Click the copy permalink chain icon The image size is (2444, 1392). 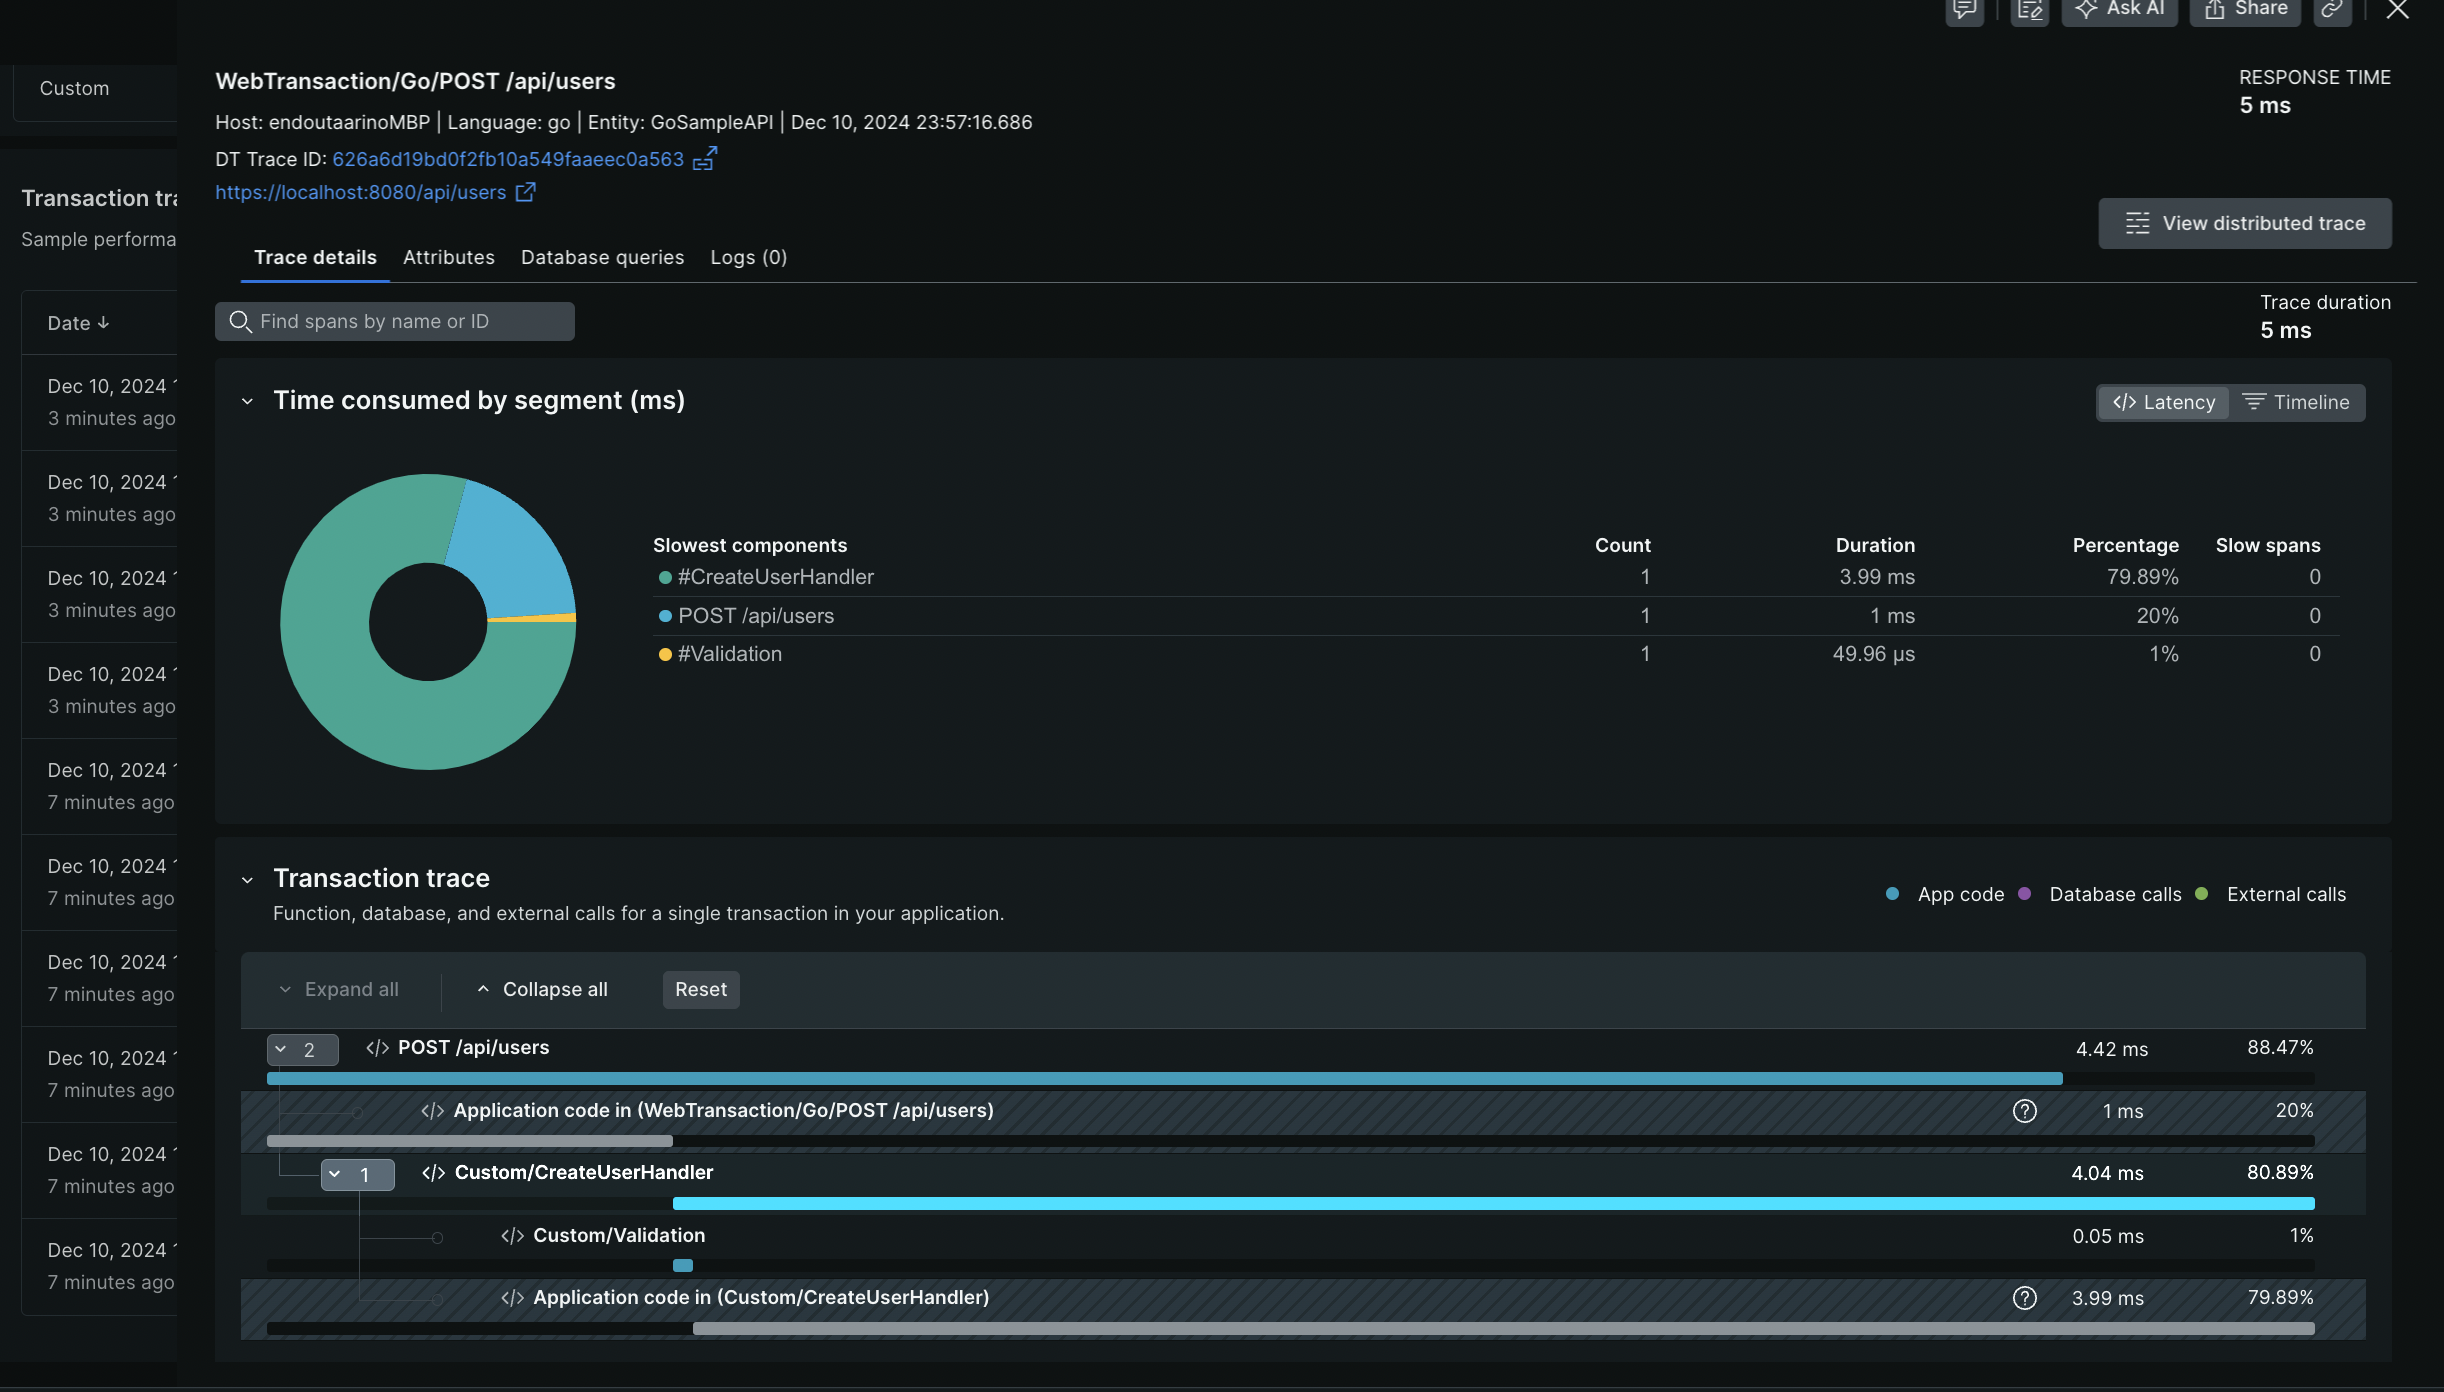(2331, 10)
